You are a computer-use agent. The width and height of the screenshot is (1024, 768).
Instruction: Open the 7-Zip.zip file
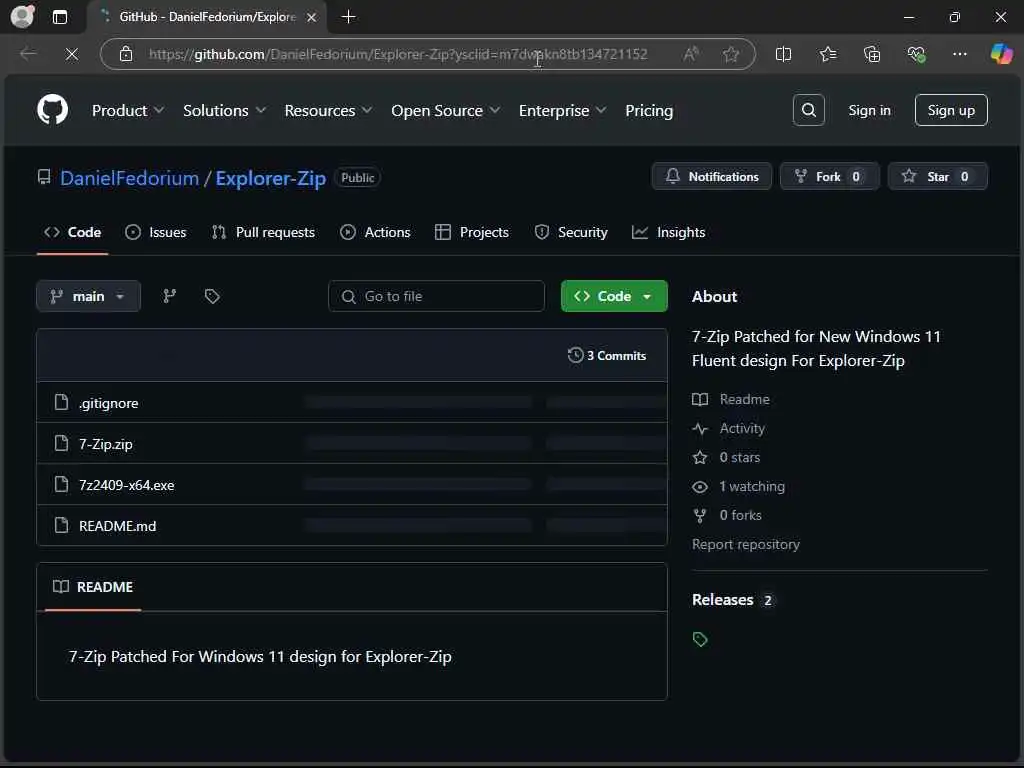[x=106, y=444]
